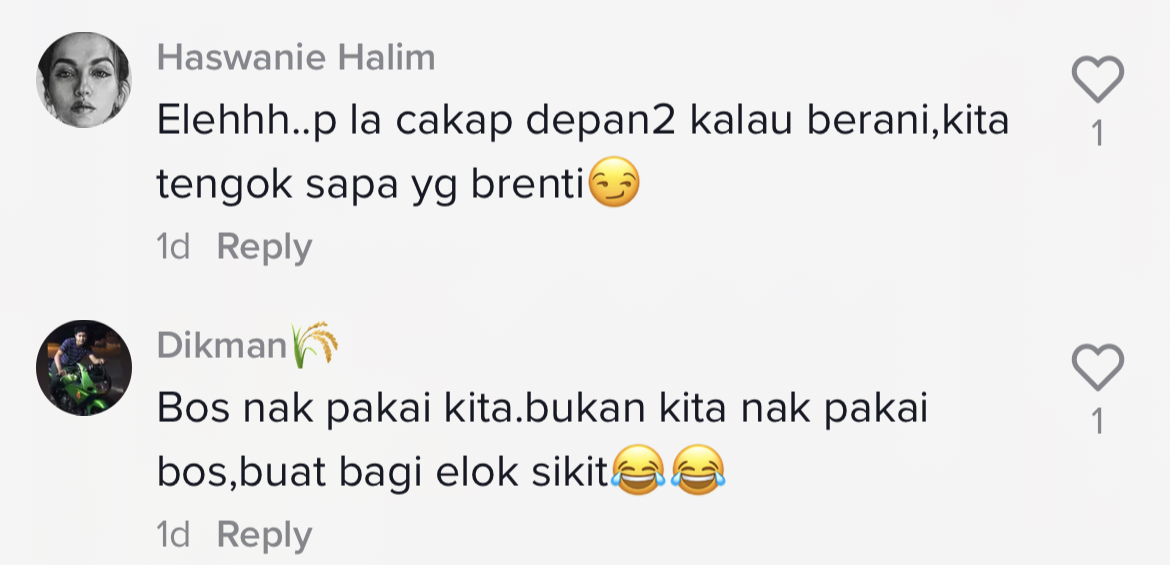Click the smirking face emoji after "brenti"
Screen dimensions: 1170x565
614,182
